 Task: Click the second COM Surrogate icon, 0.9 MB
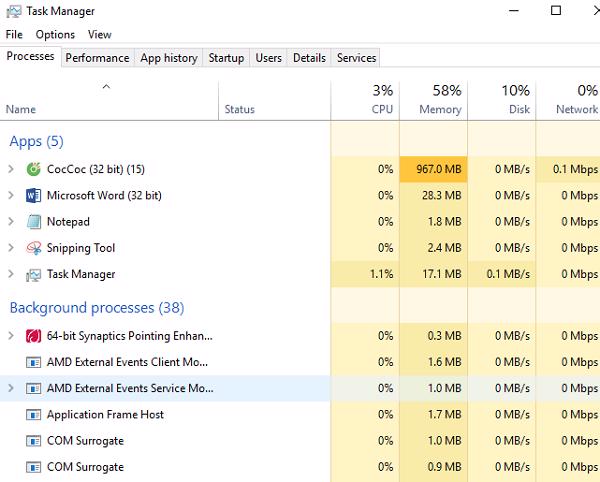pos(33,467)
